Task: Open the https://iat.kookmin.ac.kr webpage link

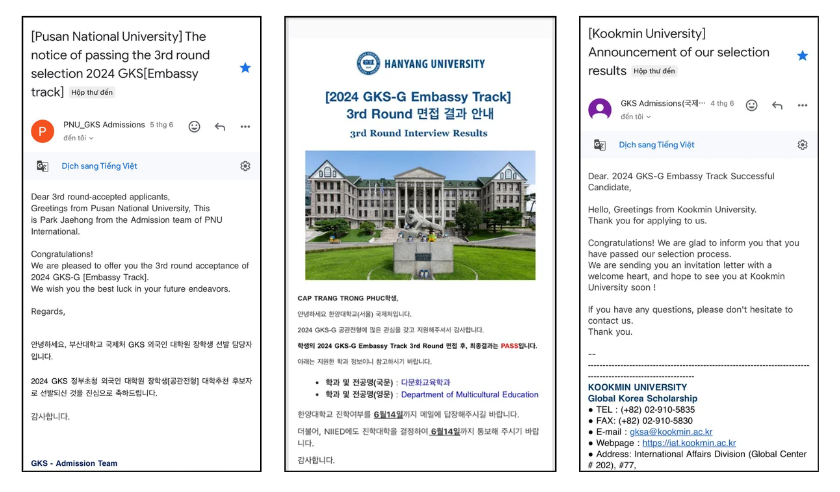Action: pyautogui.click(x=689, y=443)
